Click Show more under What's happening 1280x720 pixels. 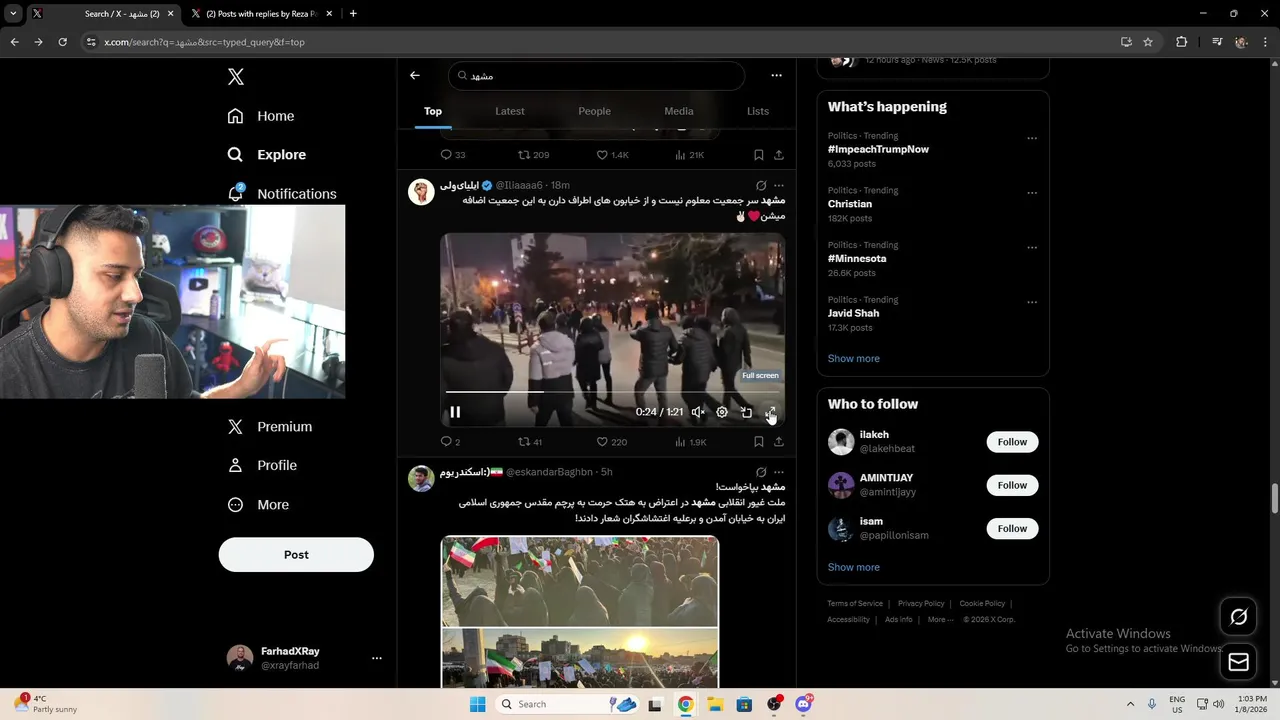pos(854,358)
